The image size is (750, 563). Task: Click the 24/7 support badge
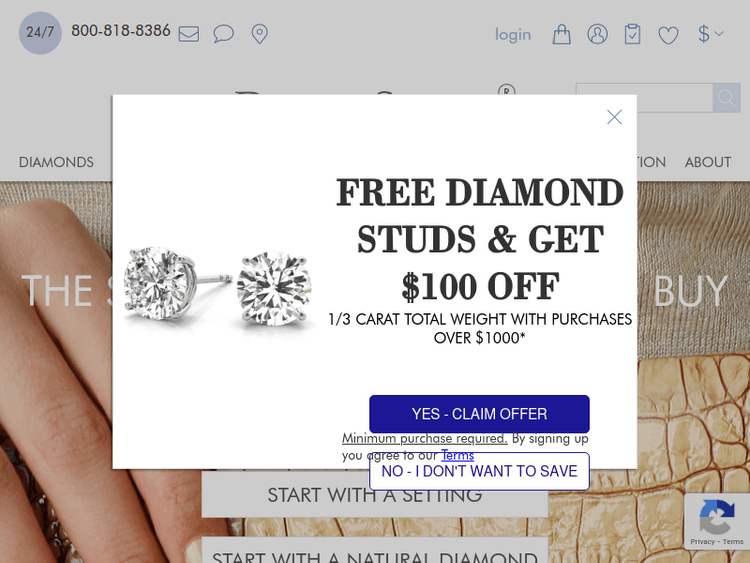point(40,33)
